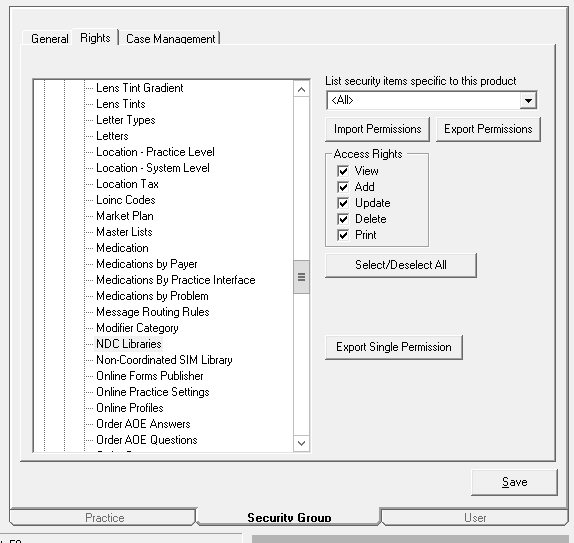Image resolution: width=574 pixels, height=543 pixels.
Task: Disable the Delete access right
Action: click(x=343, y=219)
